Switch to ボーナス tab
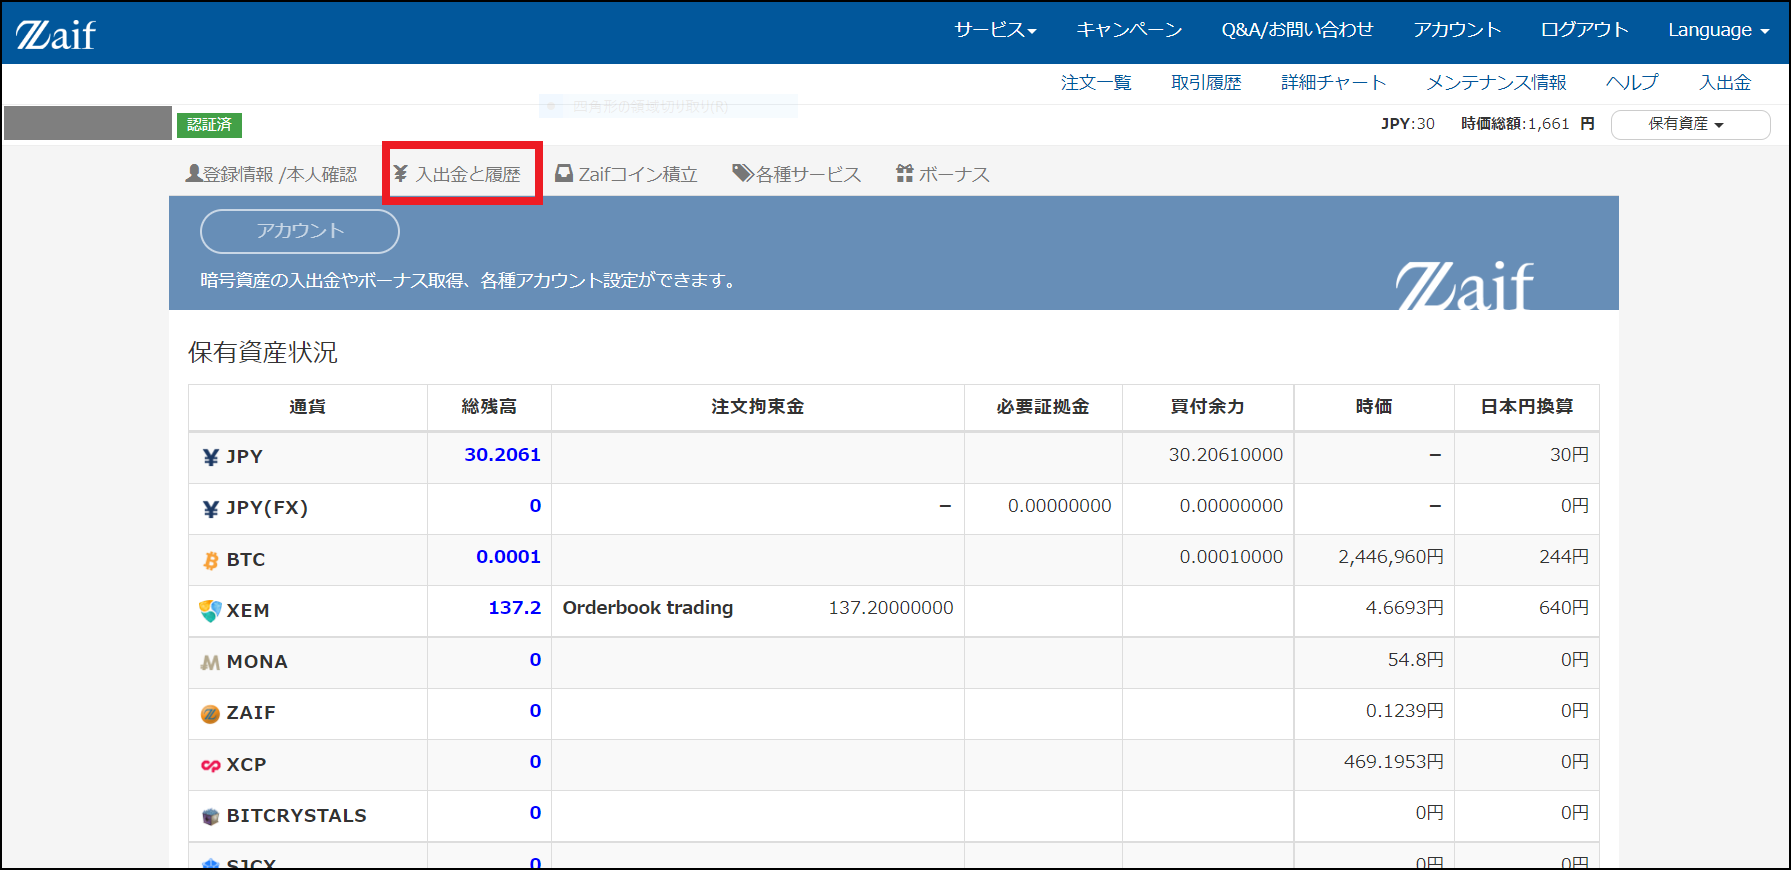1791x870 pixels. [943, 174]
